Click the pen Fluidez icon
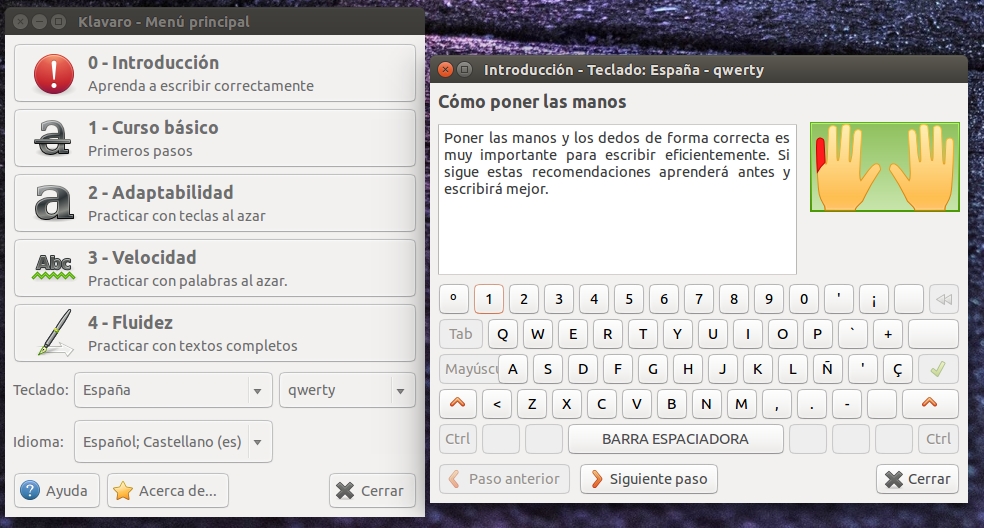The image size is (984, 528). coord(55,332)
